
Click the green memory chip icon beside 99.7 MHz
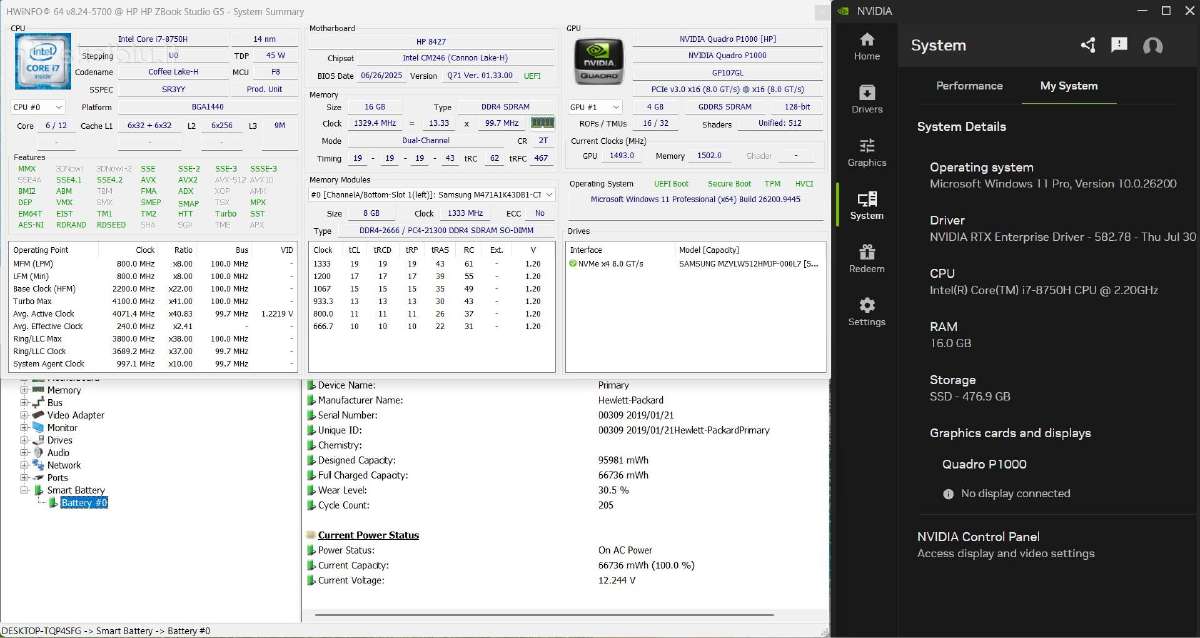(x=542, y=122)
